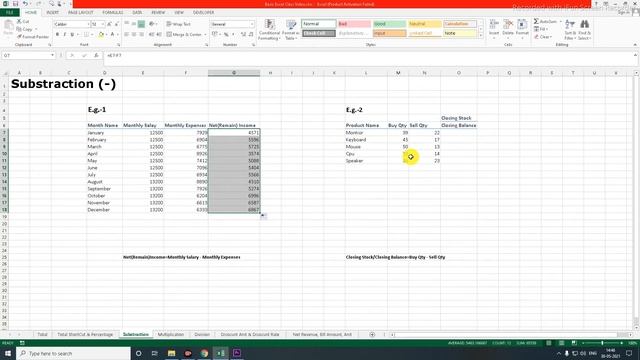Click the AutoSum sigma icon
The width and height of the screenshot is (640, 360).
tap(536, 21)
